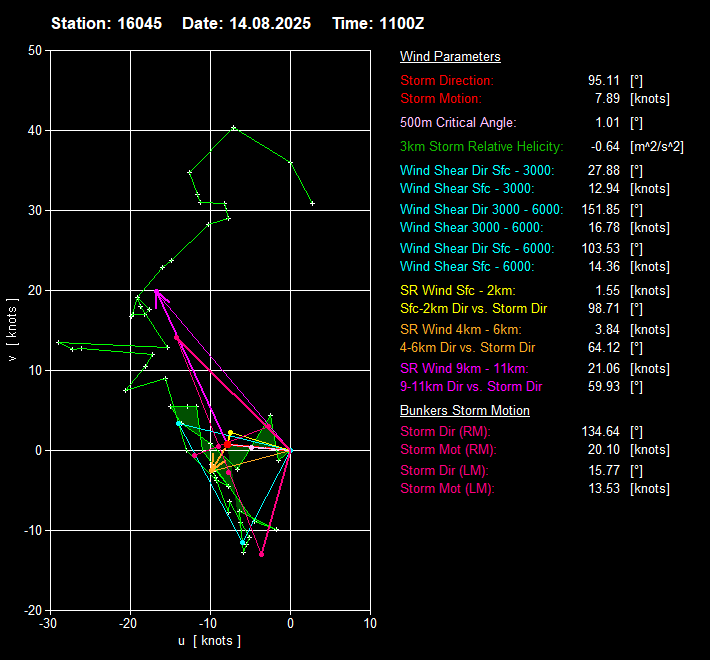The width and height of the screenshot is (710, 660).
Task: Click '9-11km Dir vs. Storm Dir' label
Action: pos(471,387)
